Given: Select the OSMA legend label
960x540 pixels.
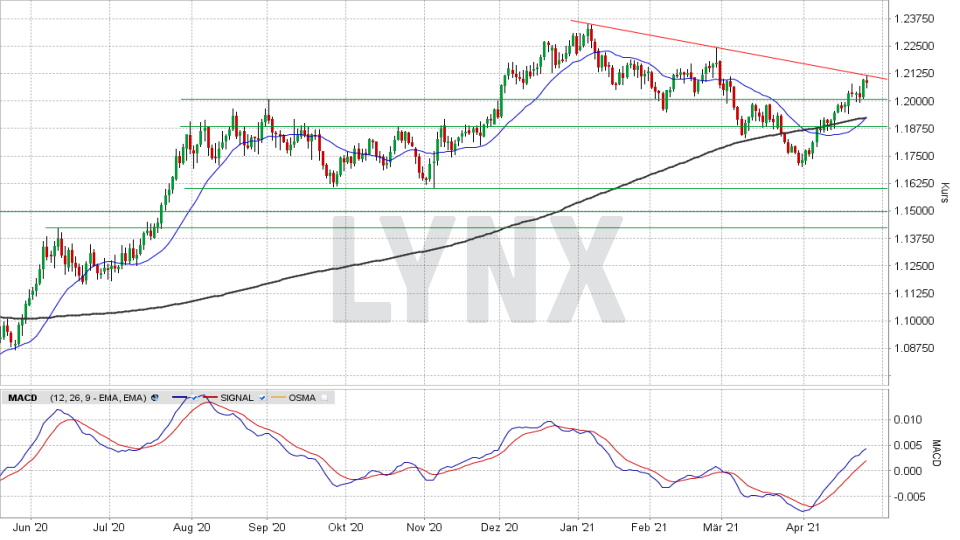Looking at the screenshot, I should [x=301, y=398].
